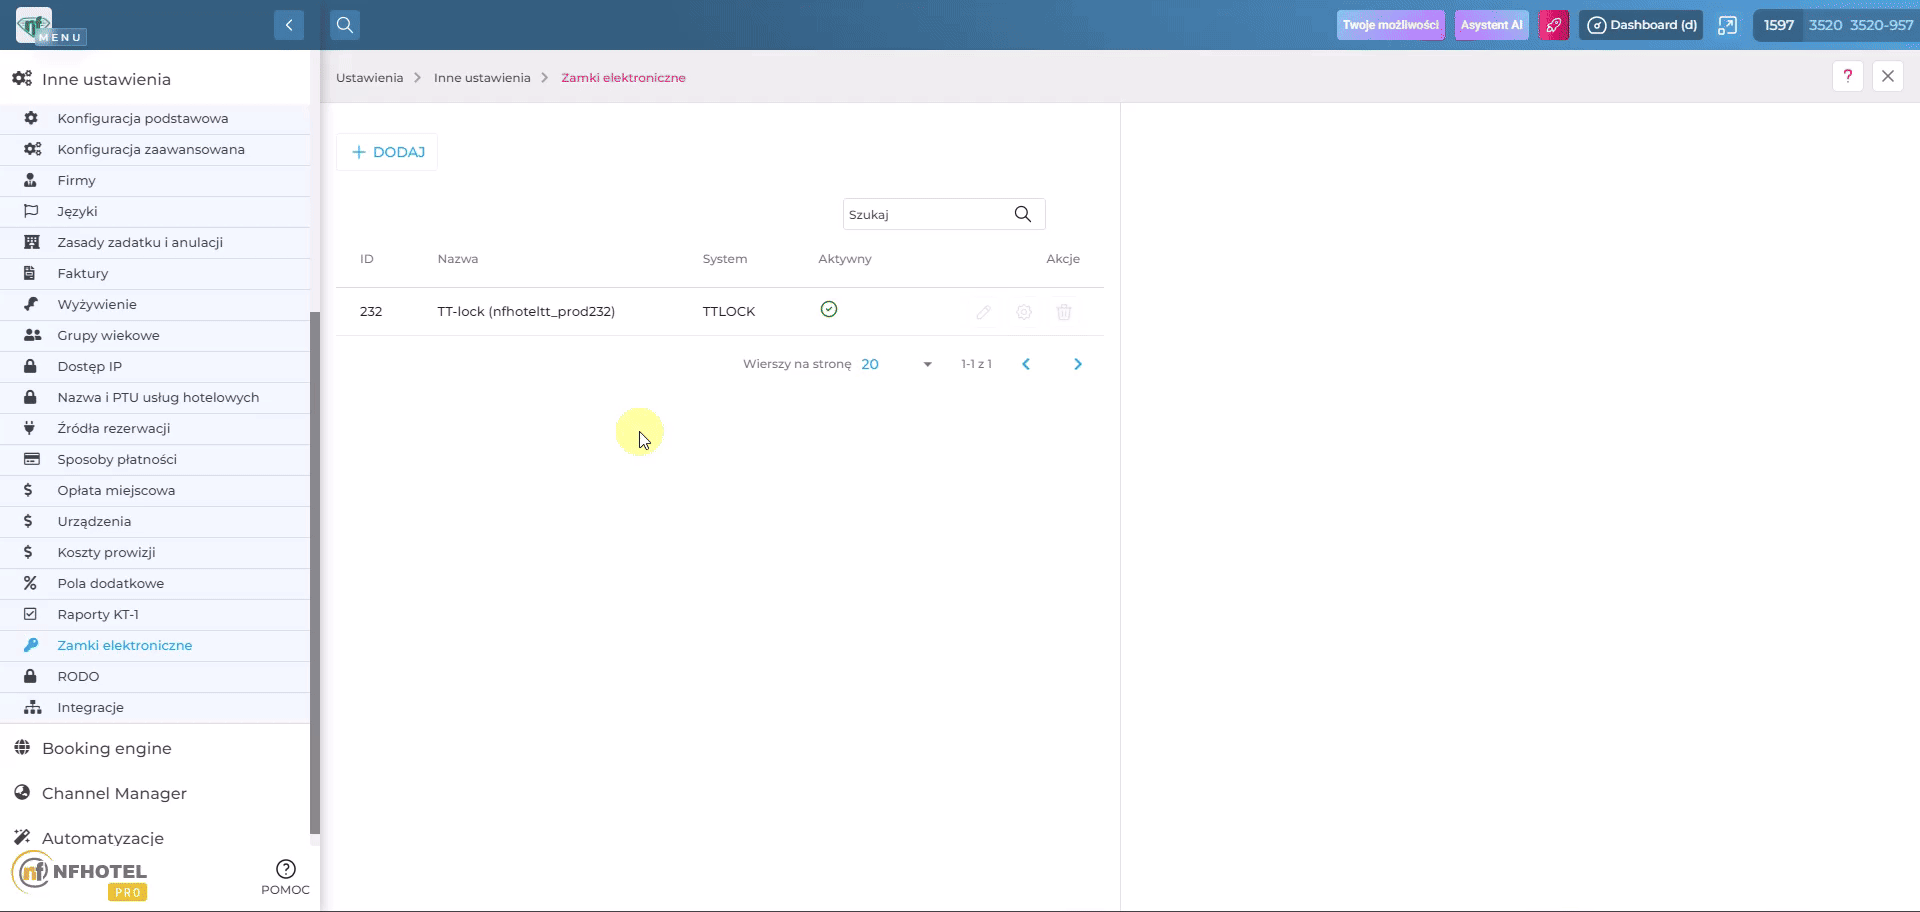Click the MENU logo at top left

coord(50,26)
